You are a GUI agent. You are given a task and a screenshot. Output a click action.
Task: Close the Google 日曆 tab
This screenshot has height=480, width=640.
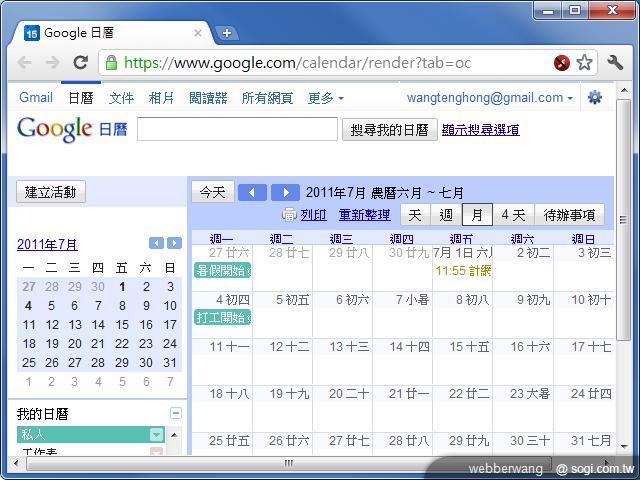pos(198,33)
